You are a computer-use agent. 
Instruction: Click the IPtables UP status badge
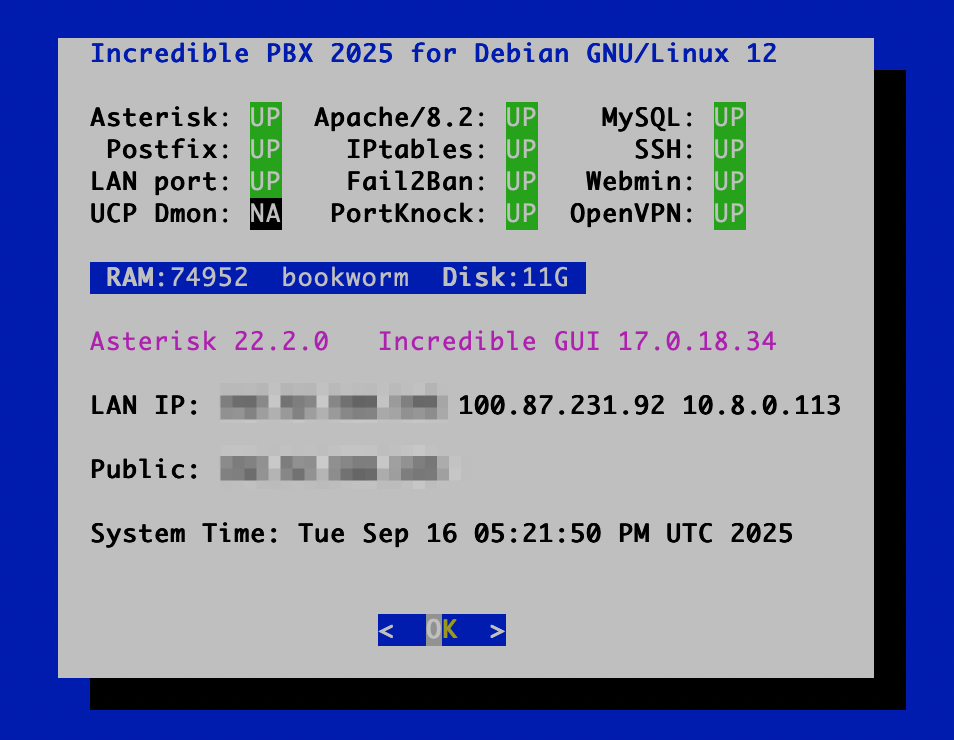tap(521, 149)
